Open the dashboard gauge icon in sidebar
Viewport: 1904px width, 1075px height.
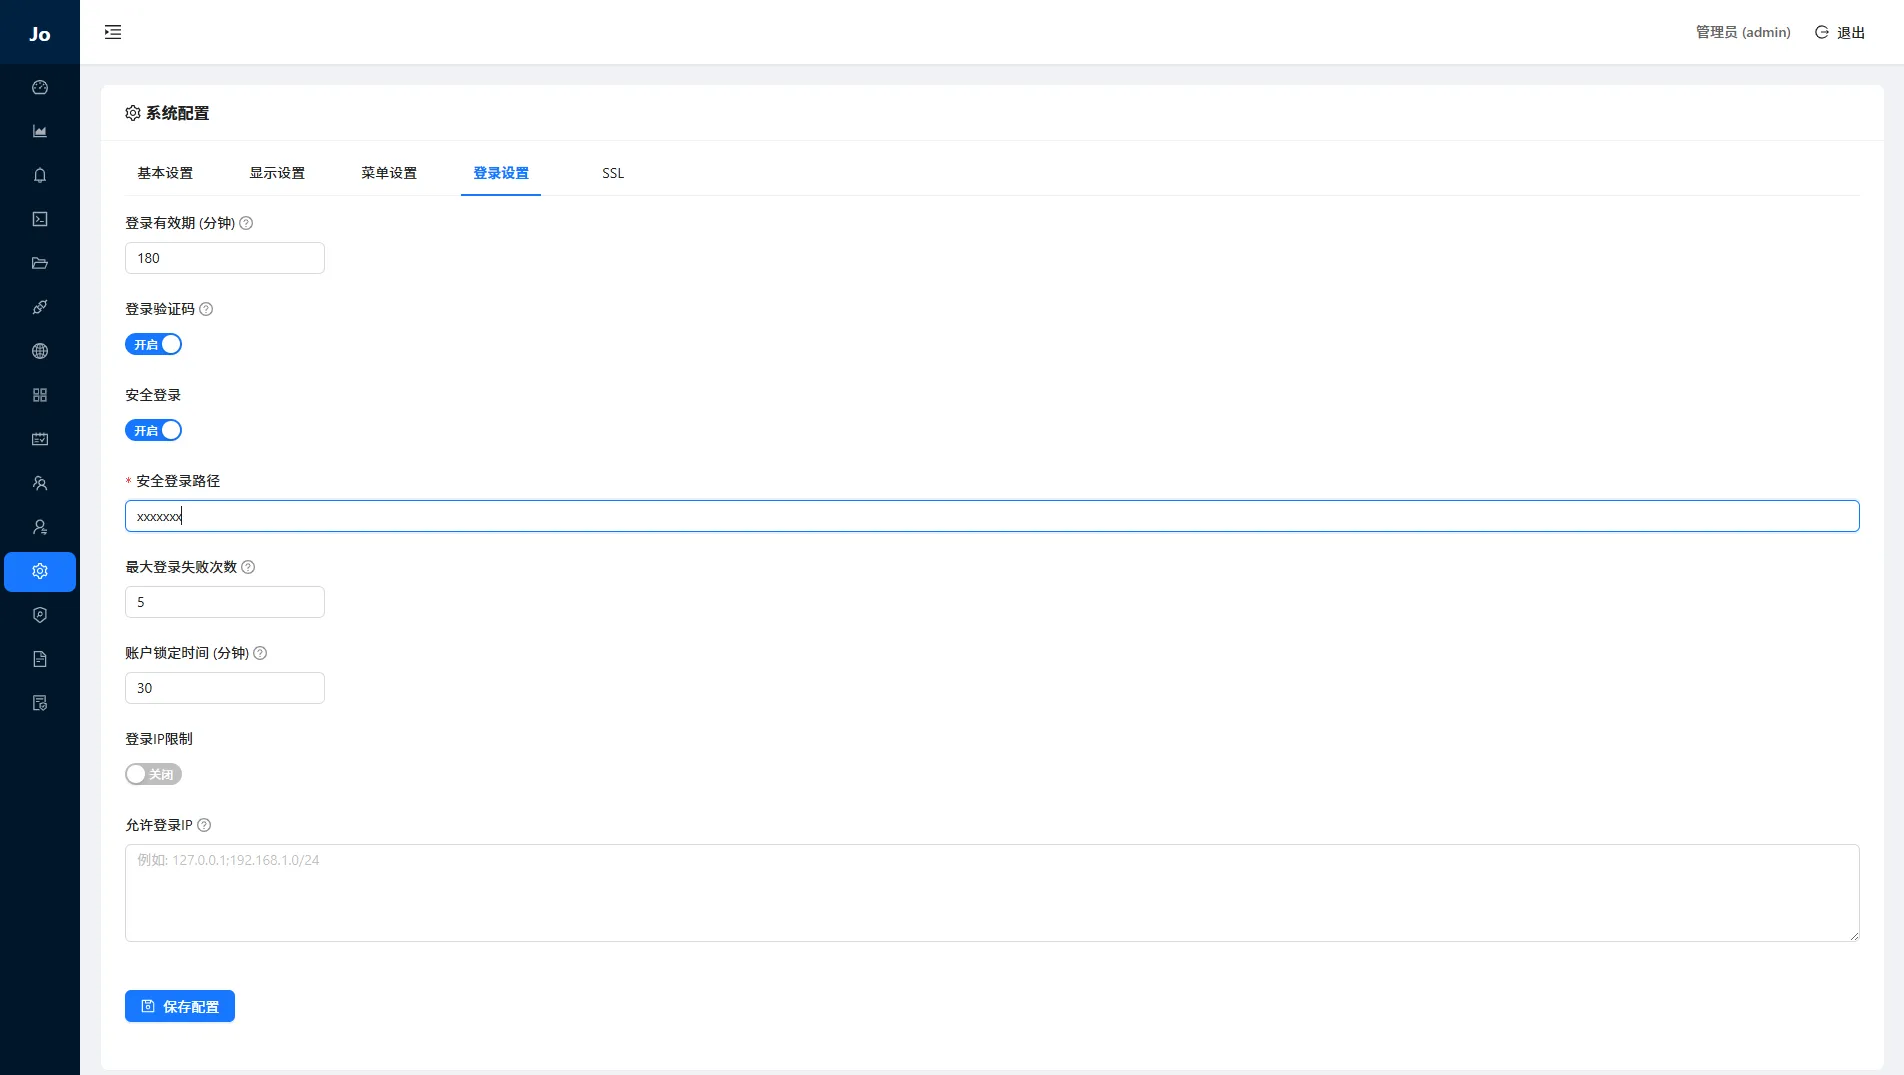(40, 88)
